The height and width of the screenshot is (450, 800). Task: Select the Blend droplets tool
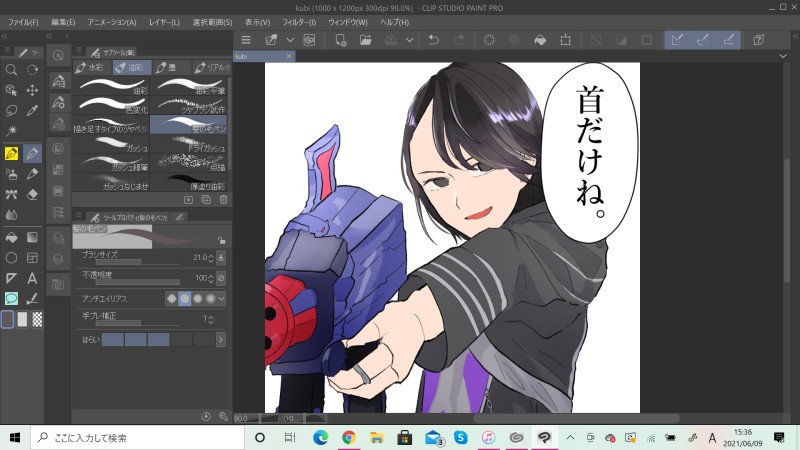pyautogui.click(x=11, y=215)
